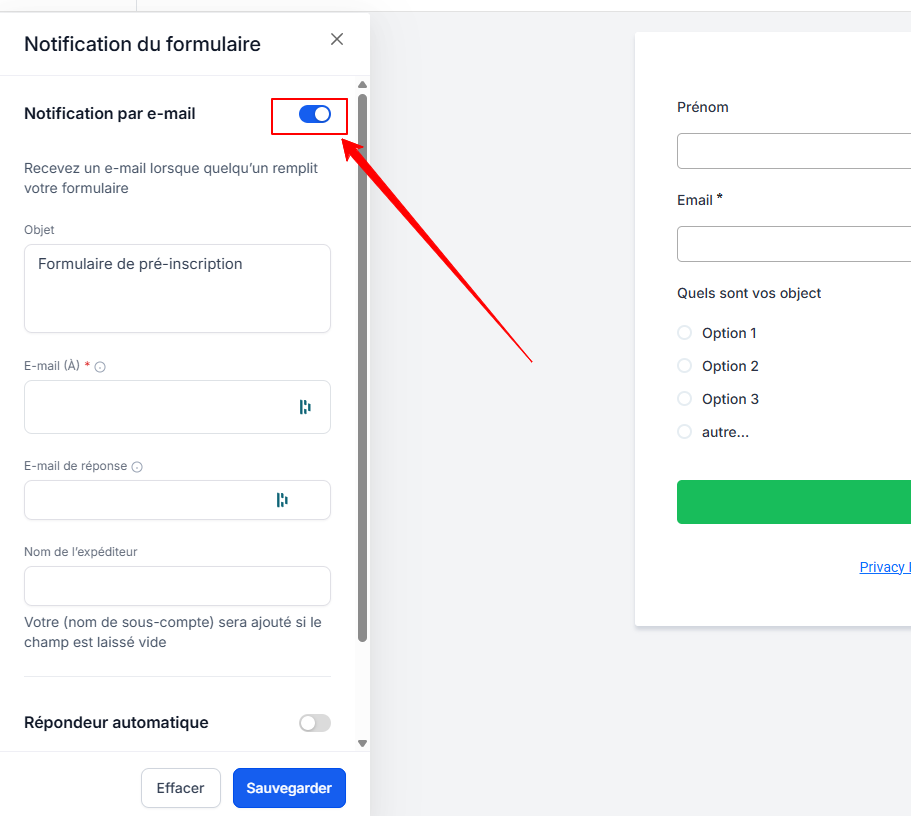The width and height of the screenshot is (911, 816).
Task: Select the autre... radio option
Action: 685,432
